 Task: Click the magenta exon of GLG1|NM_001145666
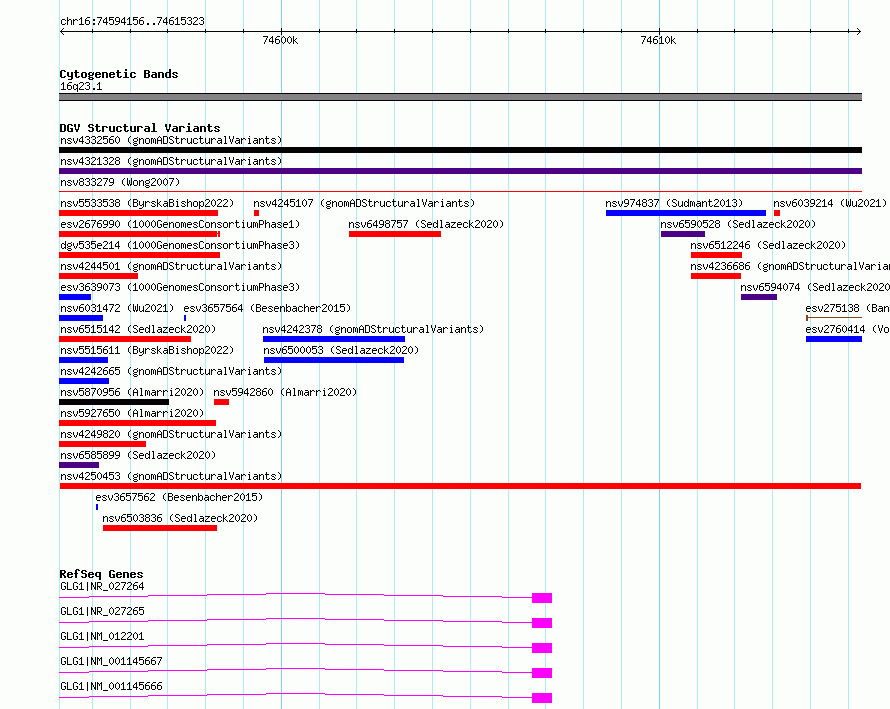coord(542,698)
